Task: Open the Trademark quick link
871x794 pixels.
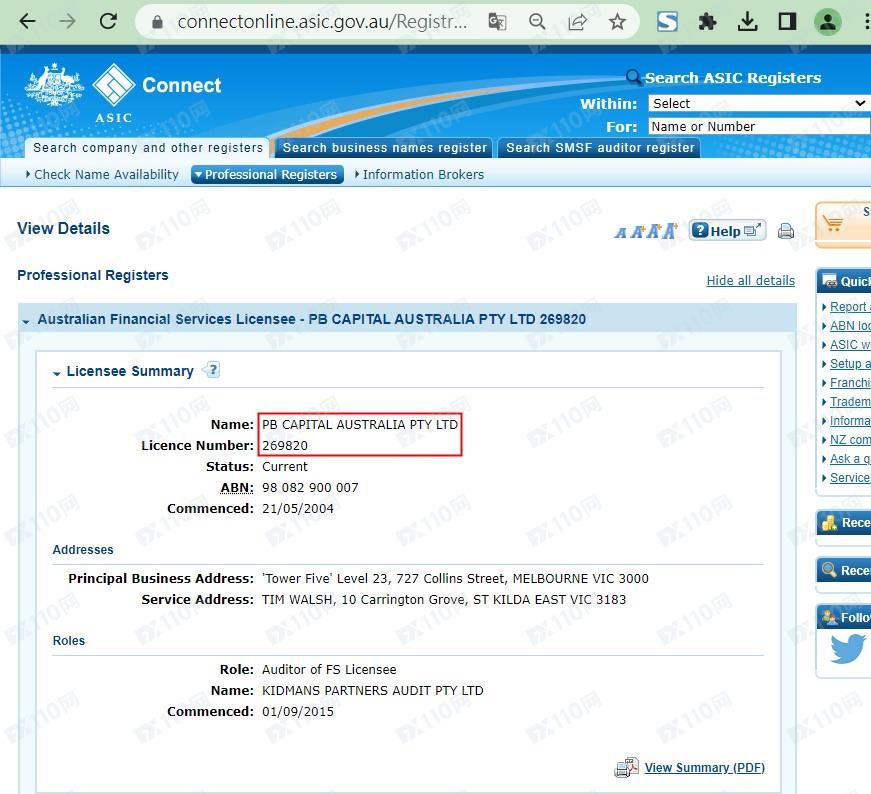Action: click(850, 402)
